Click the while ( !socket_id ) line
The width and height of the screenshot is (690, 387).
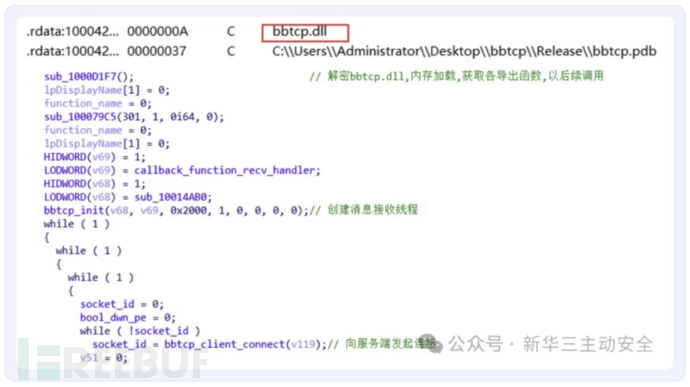[140, 332]
